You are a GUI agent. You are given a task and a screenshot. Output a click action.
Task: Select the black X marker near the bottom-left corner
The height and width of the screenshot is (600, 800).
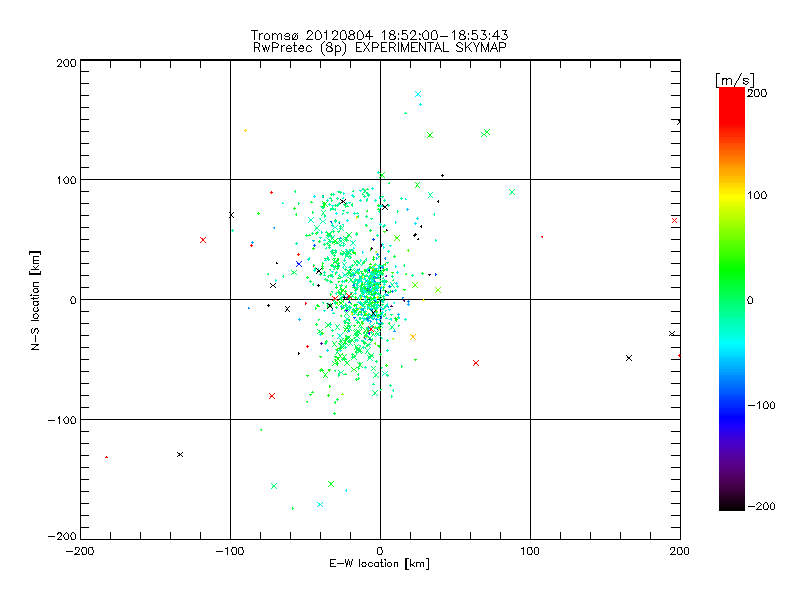[x=180, y=454]
